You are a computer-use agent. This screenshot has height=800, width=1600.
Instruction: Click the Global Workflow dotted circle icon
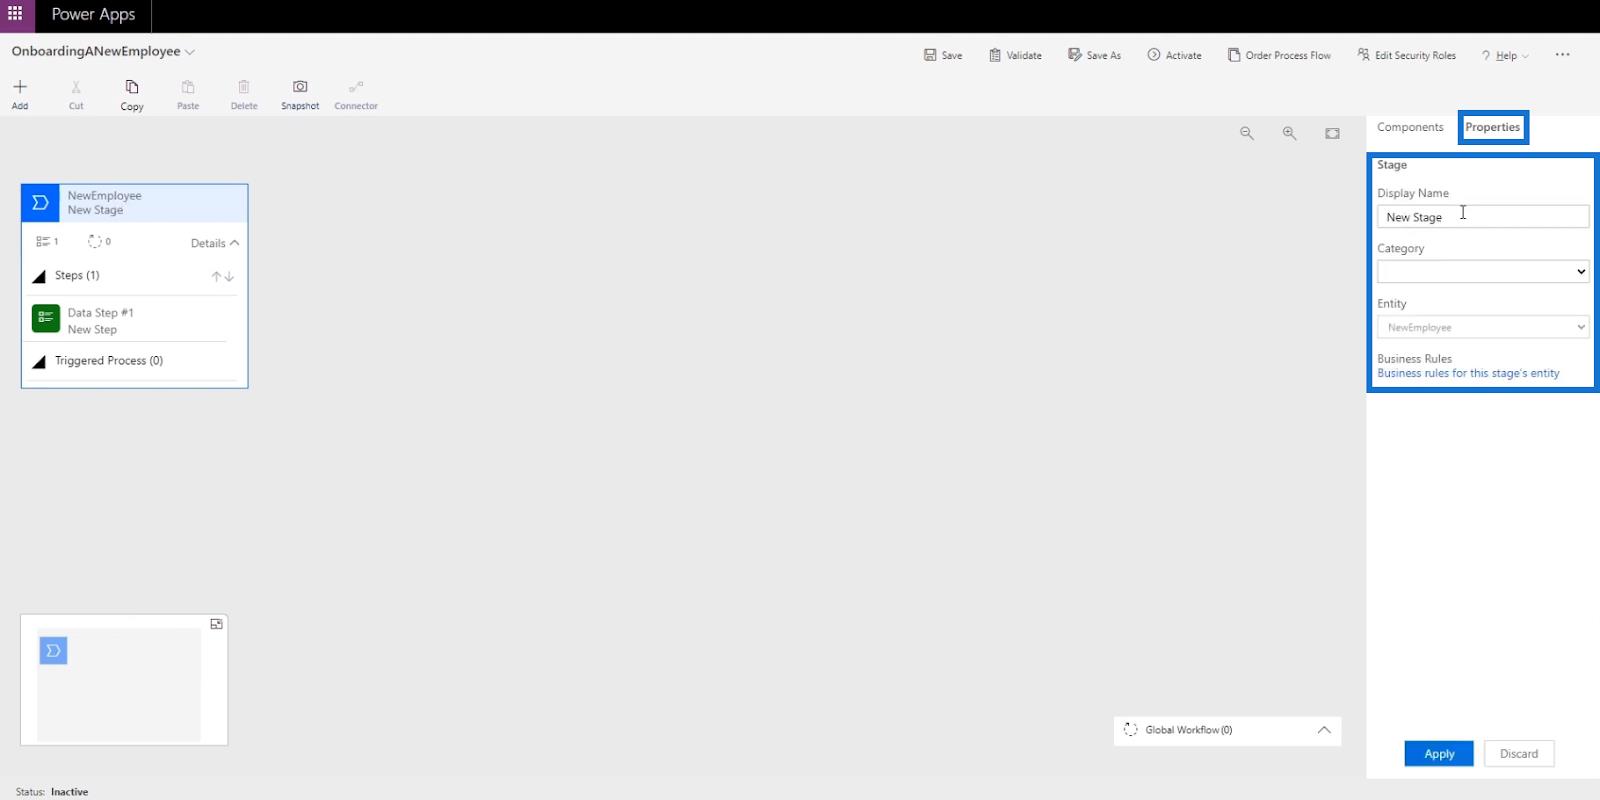1131,730
